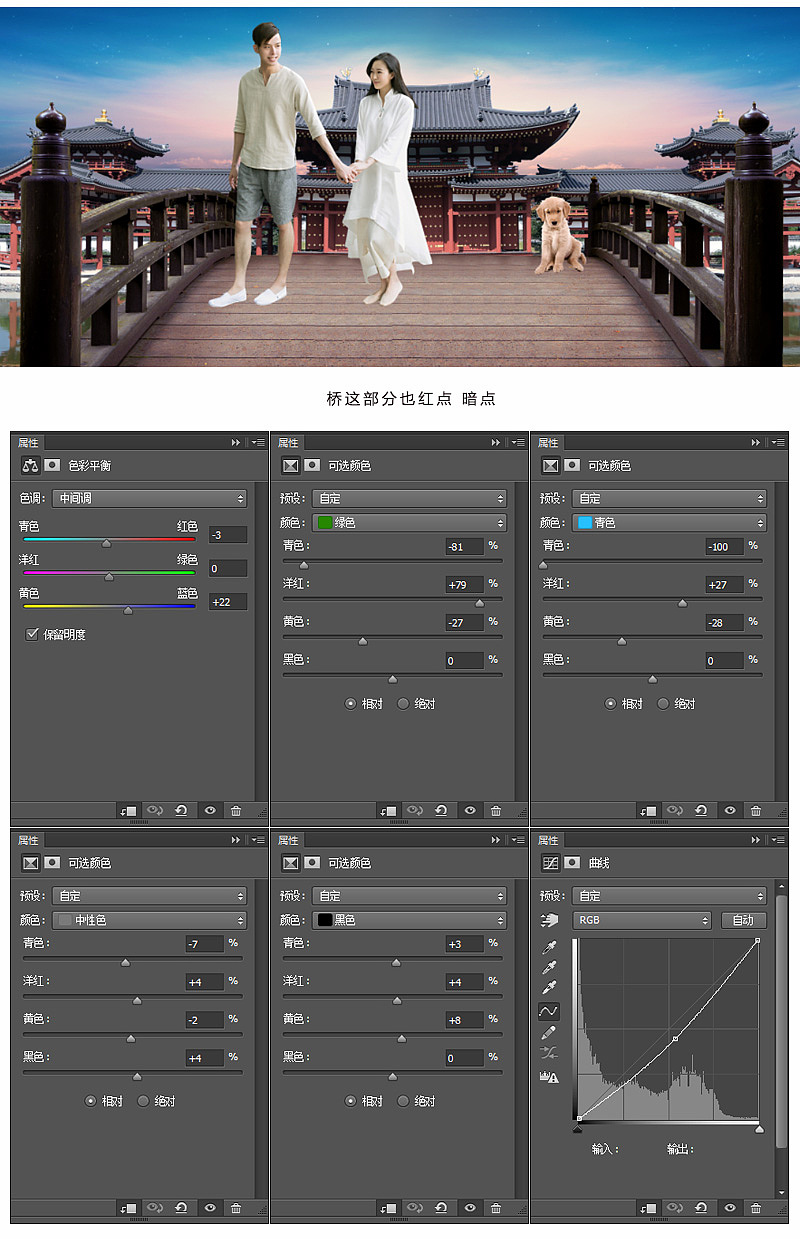Image resolution: width=800 pixels, height=1239 pixels.
Task: Select the on-image adjustment hand tool in Curves
Action: click(548, 920)
